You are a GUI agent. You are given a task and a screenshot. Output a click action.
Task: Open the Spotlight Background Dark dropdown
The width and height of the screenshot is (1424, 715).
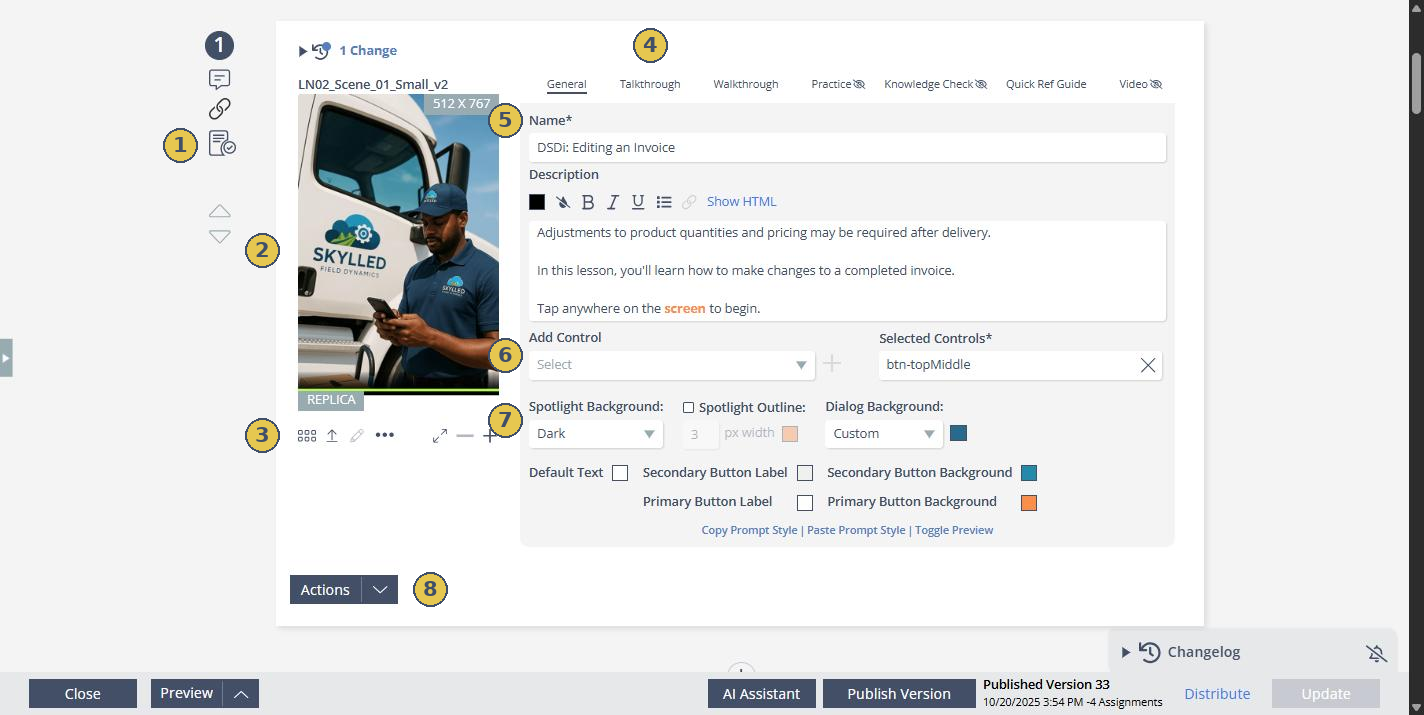click(595, 434)
